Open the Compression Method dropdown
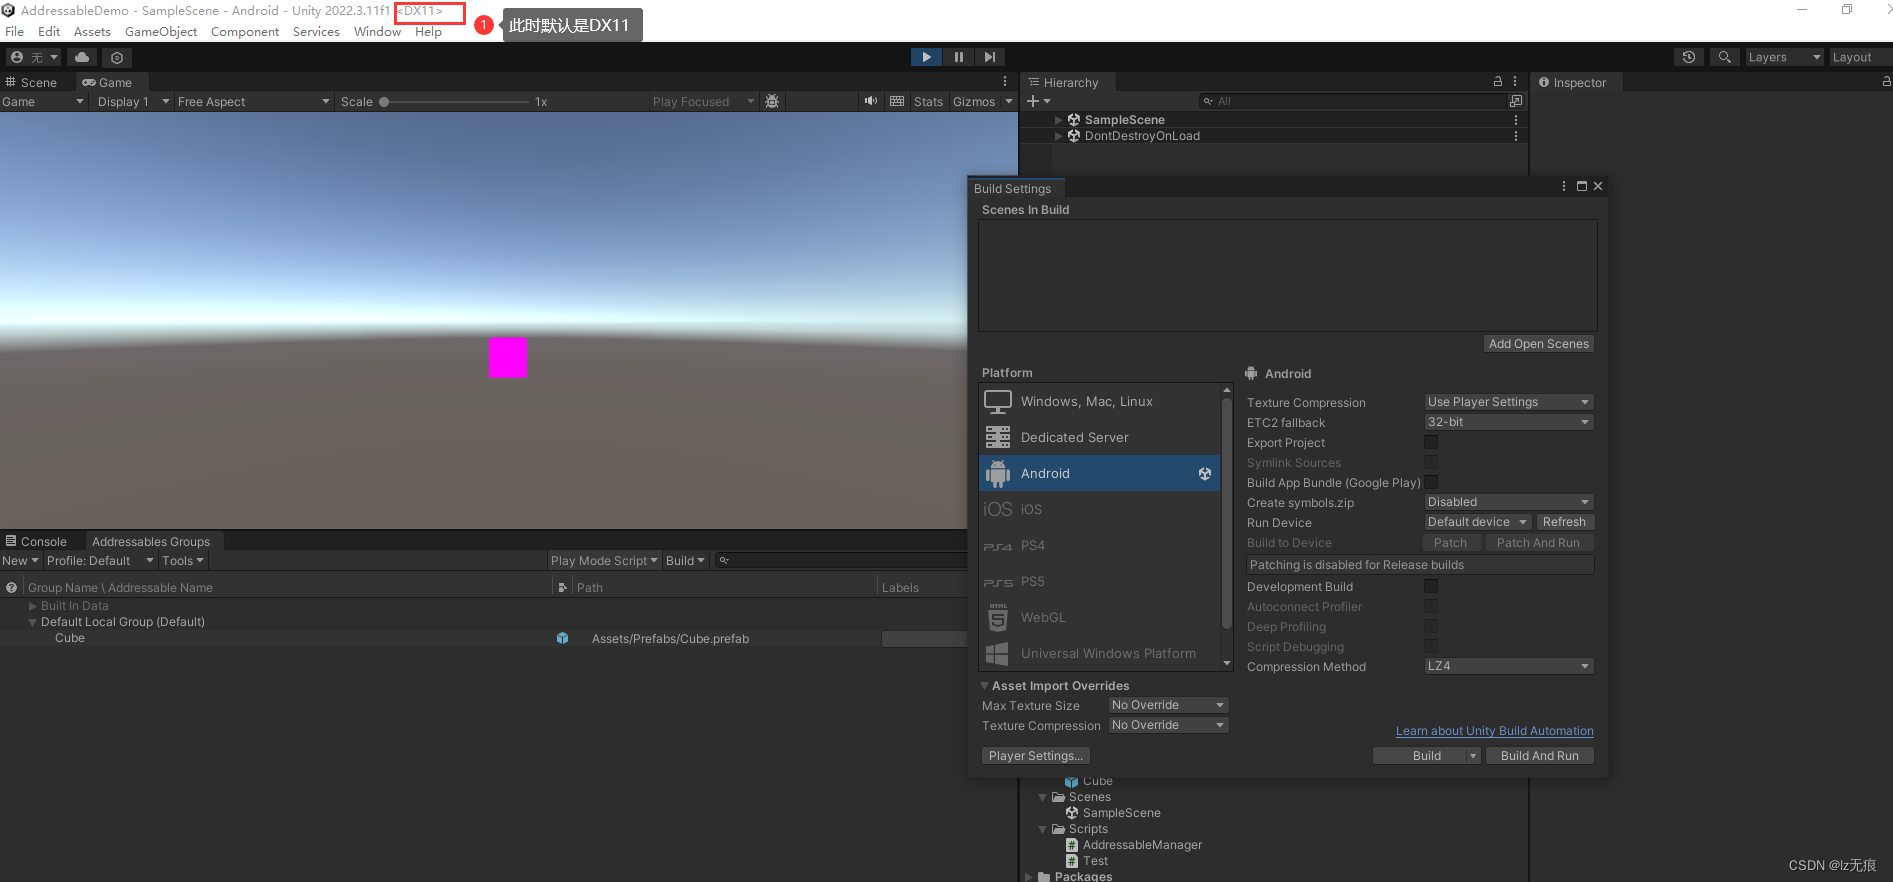 (x=1508, y=666)
